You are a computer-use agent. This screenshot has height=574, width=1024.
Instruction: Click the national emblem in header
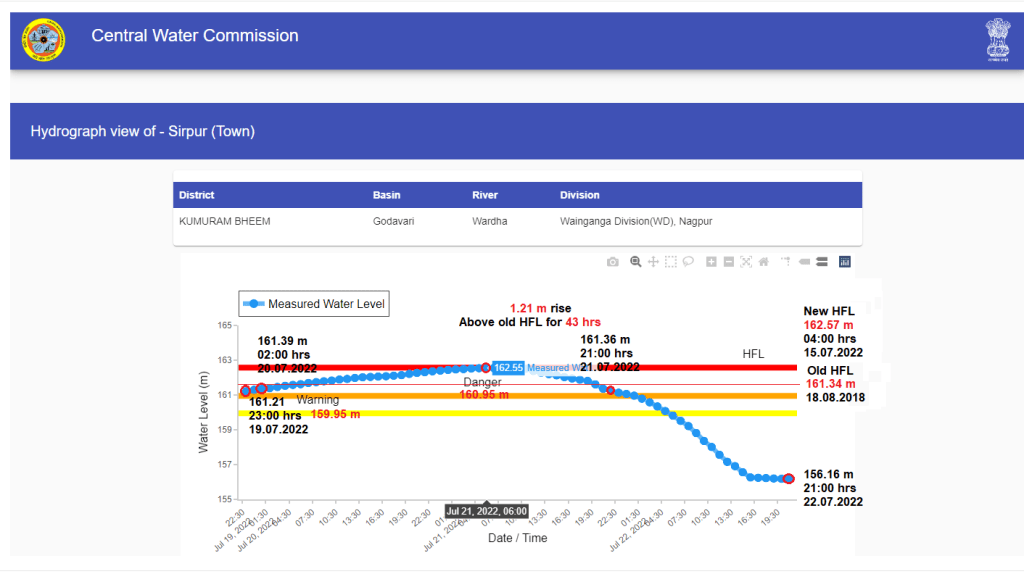997,40
